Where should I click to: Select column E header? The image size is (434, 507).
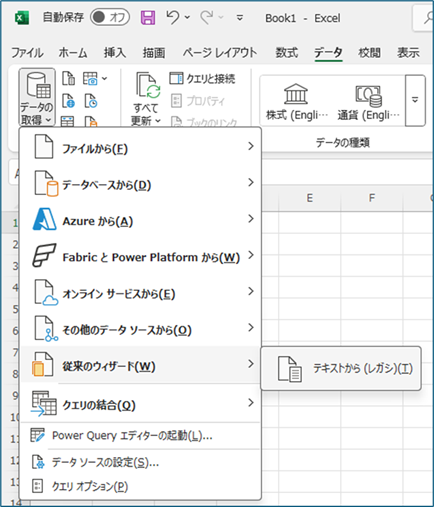pos(310,198)
